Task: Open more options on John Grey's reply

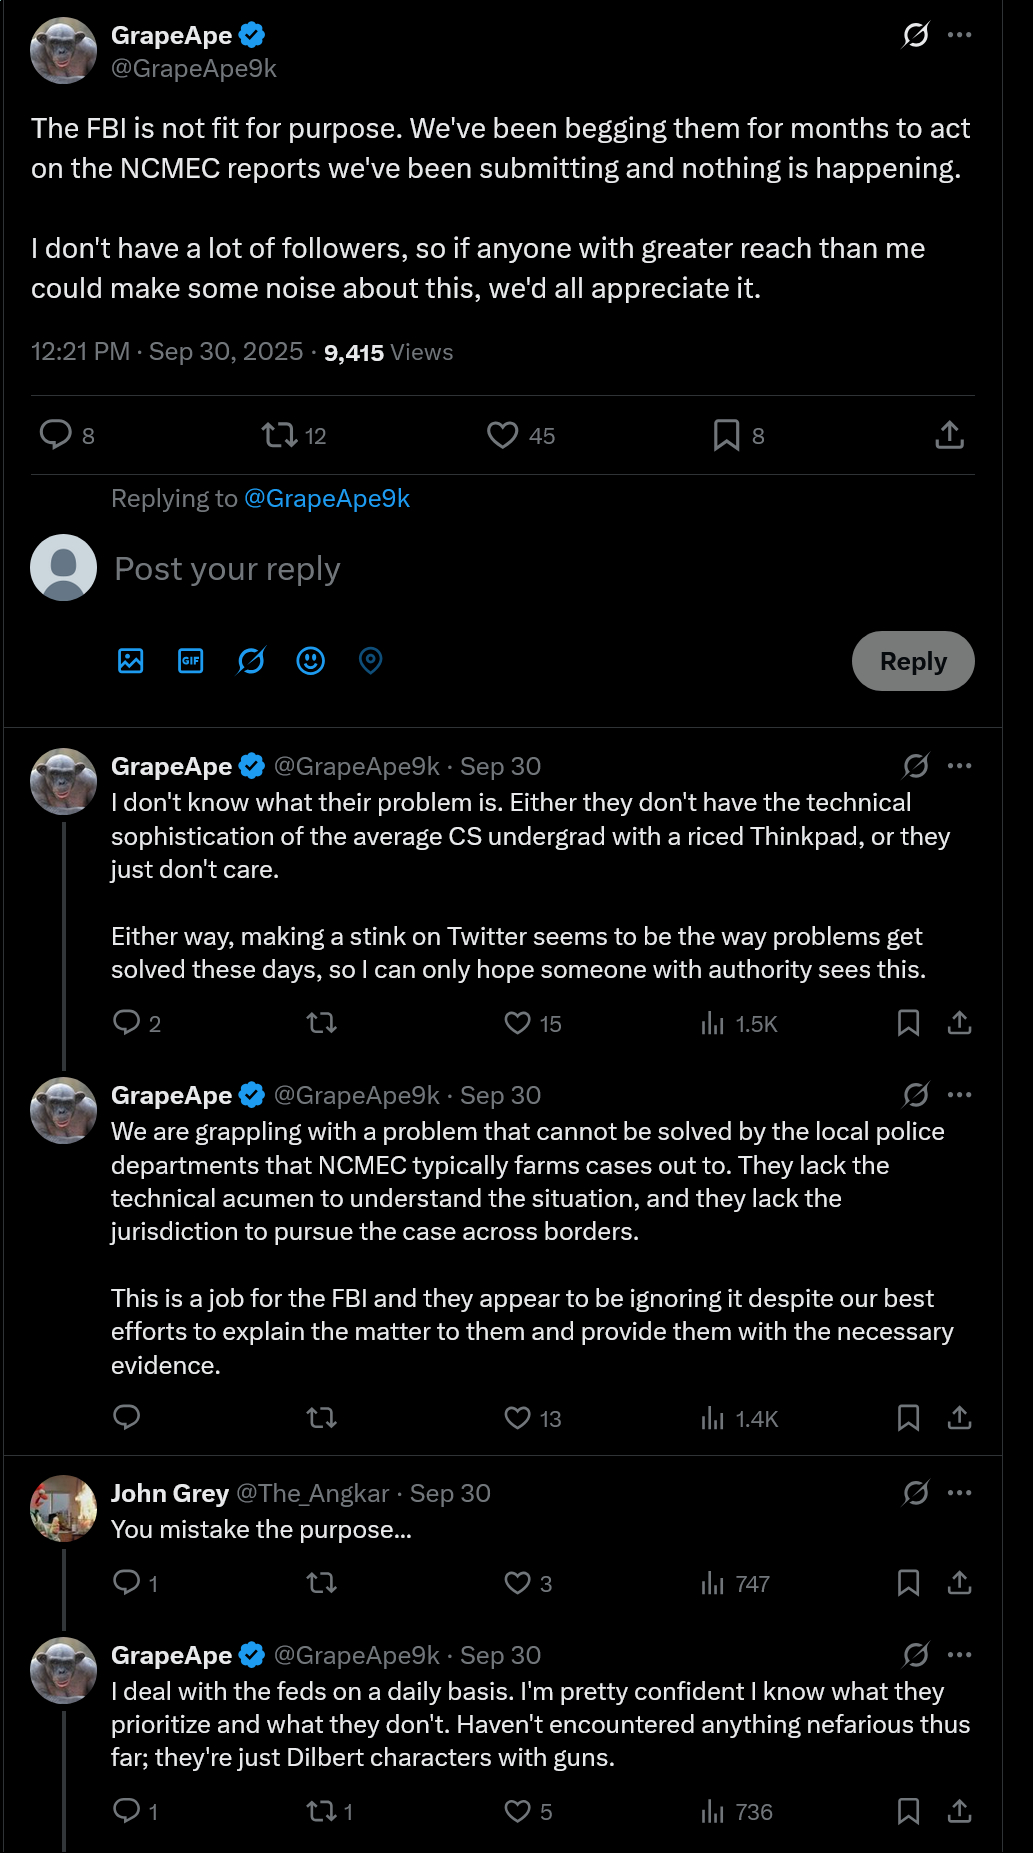Action: pyautogui.click(x=959, y=1493)
